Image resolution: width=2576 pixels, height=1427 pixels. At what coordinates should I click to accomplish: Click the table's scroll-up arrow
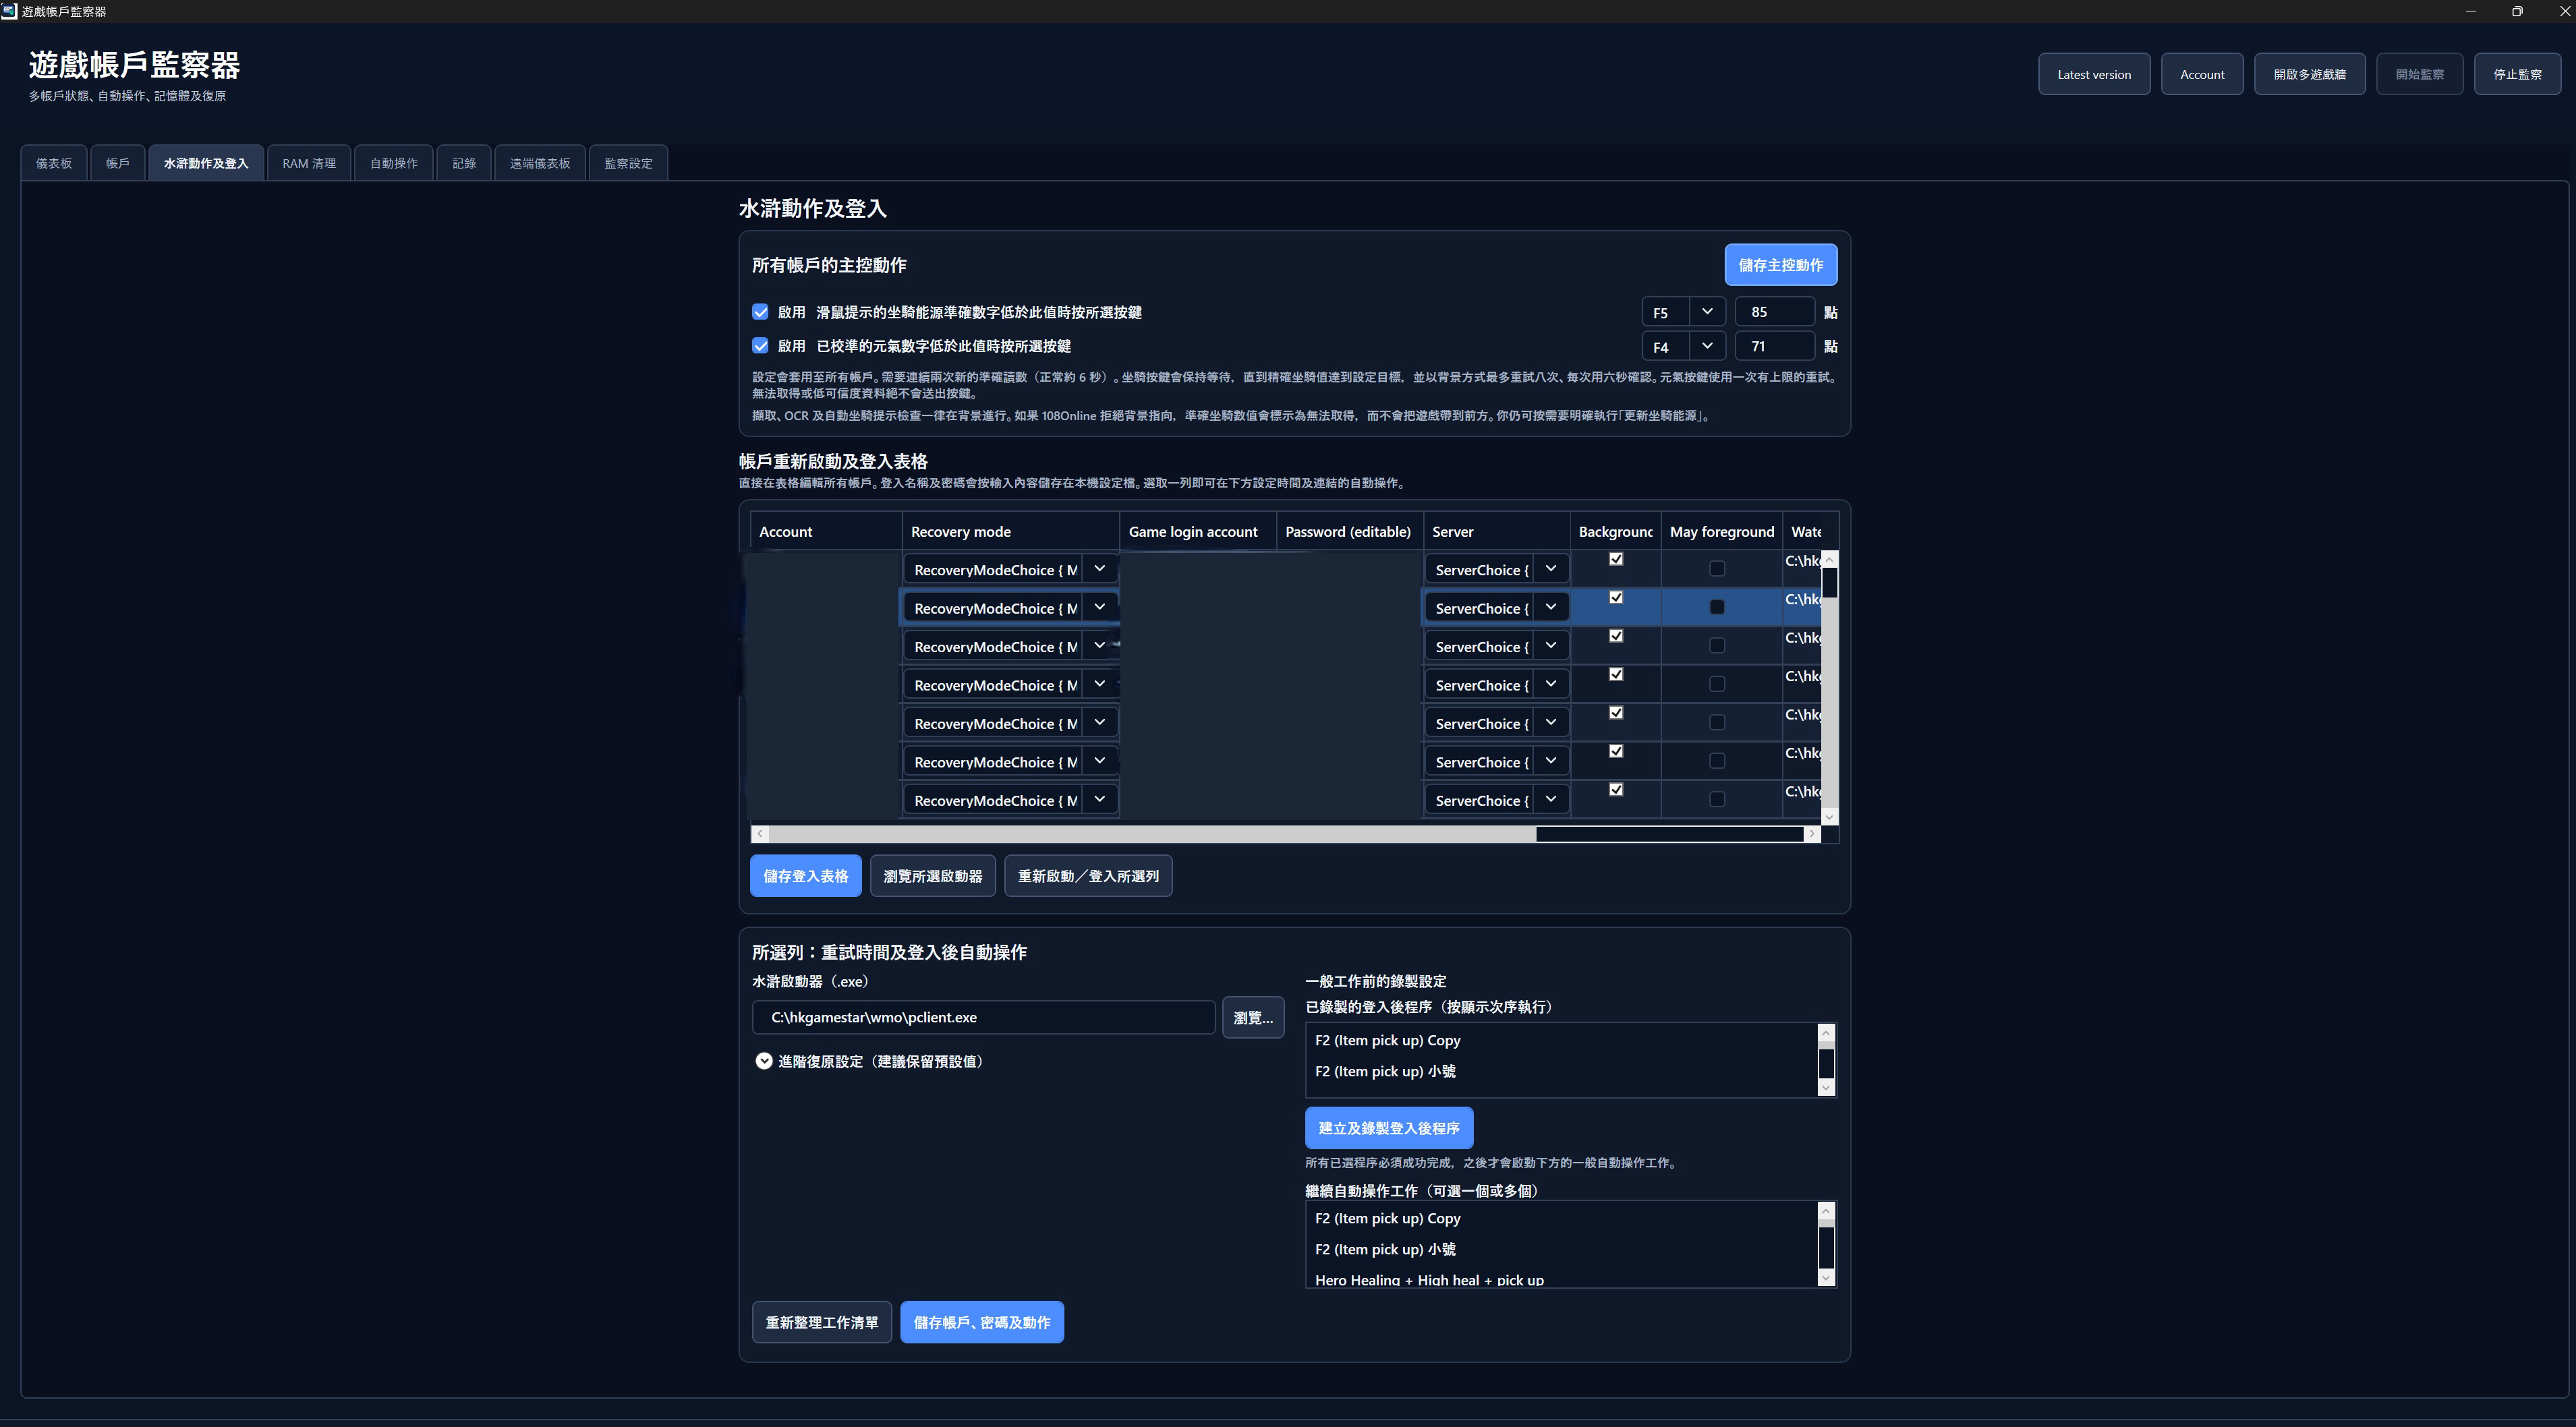pyautogui.click(x=1829, y=560)
